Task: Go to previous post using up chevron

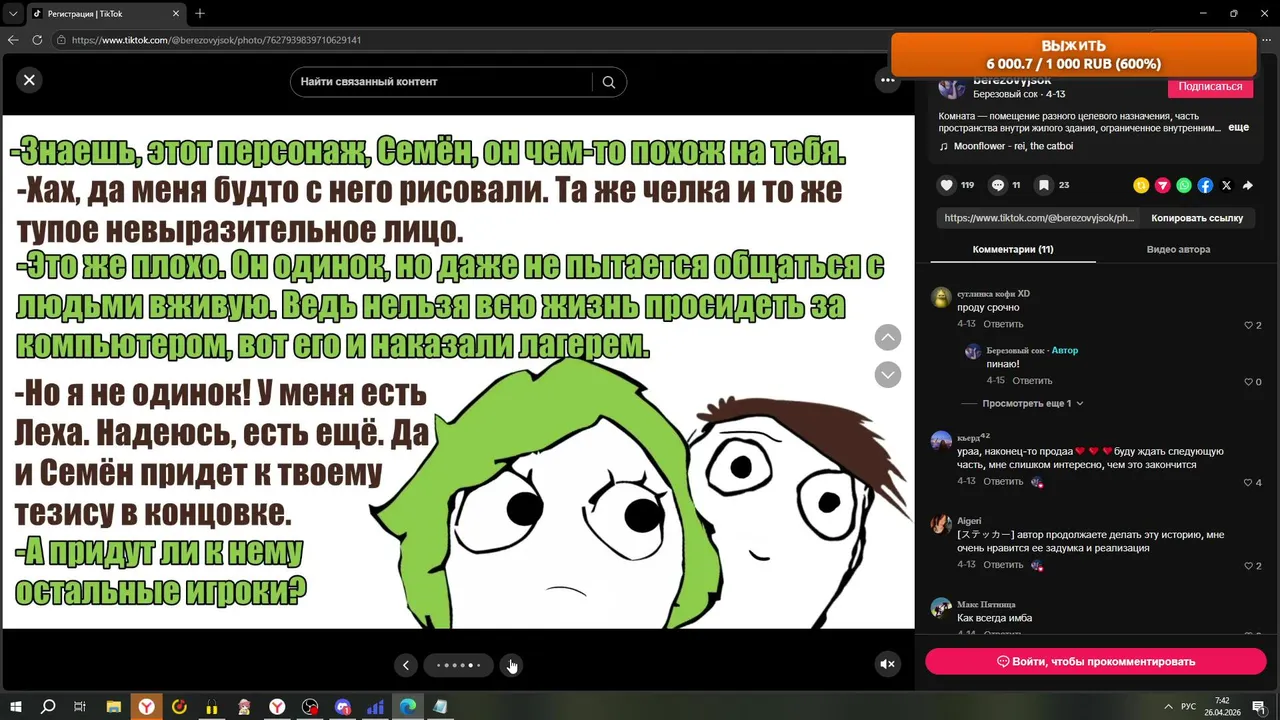Action: click(x=888, y=337)
